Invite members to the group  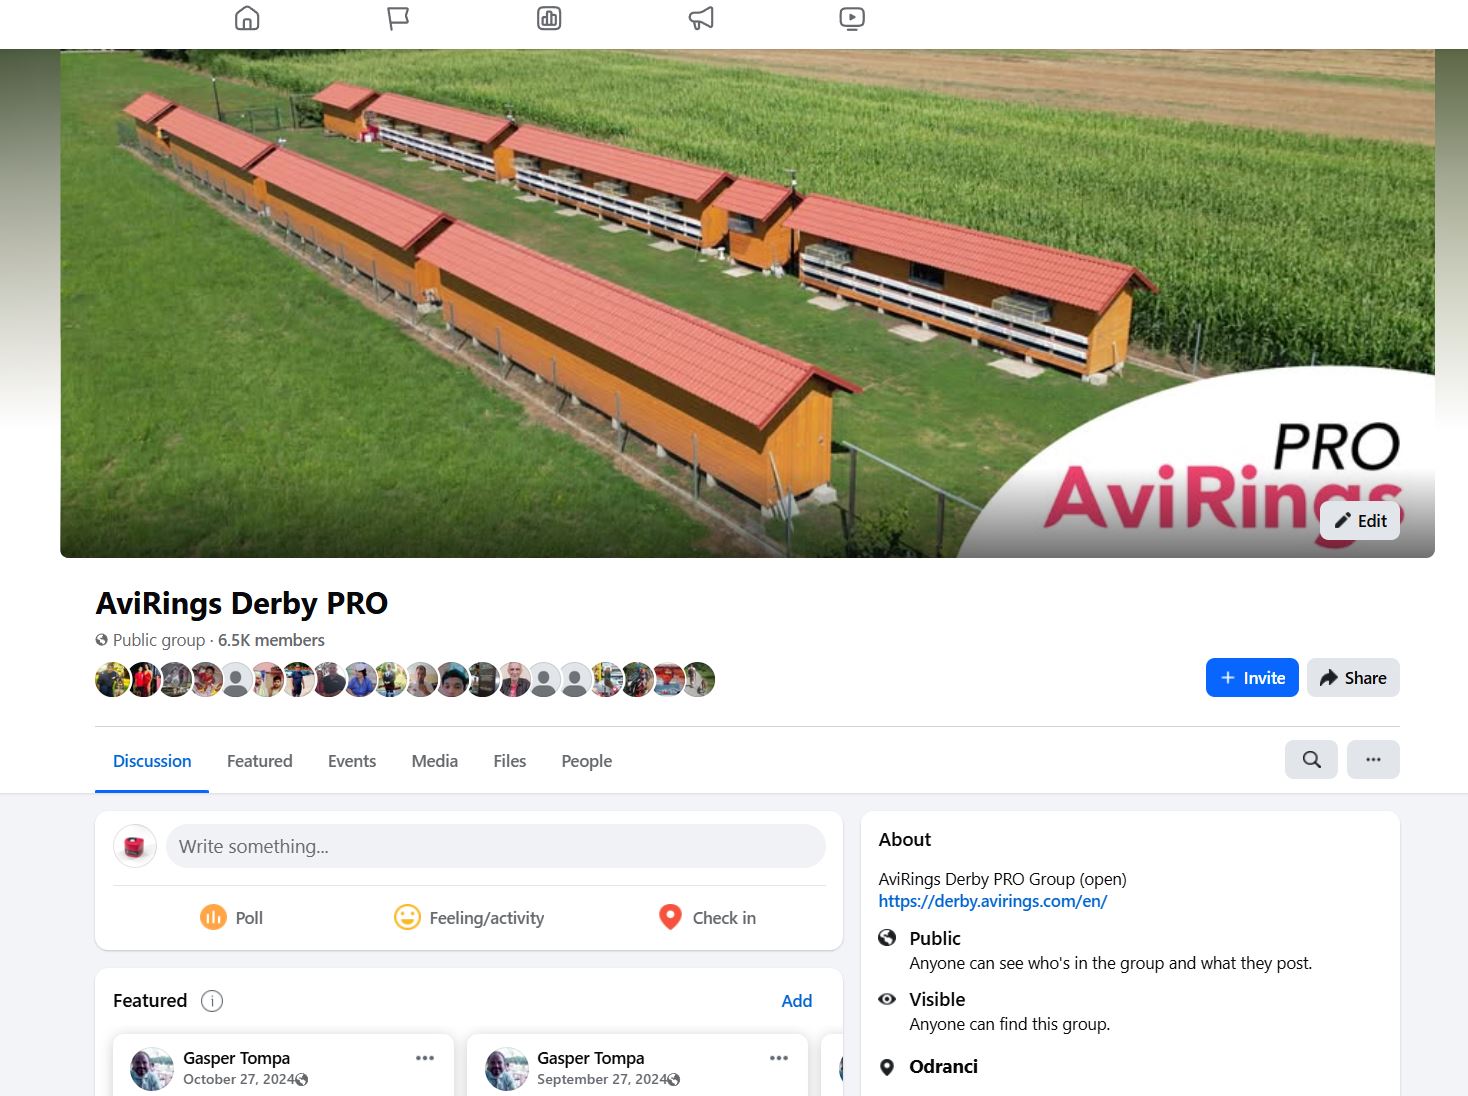pos(1252,678)
